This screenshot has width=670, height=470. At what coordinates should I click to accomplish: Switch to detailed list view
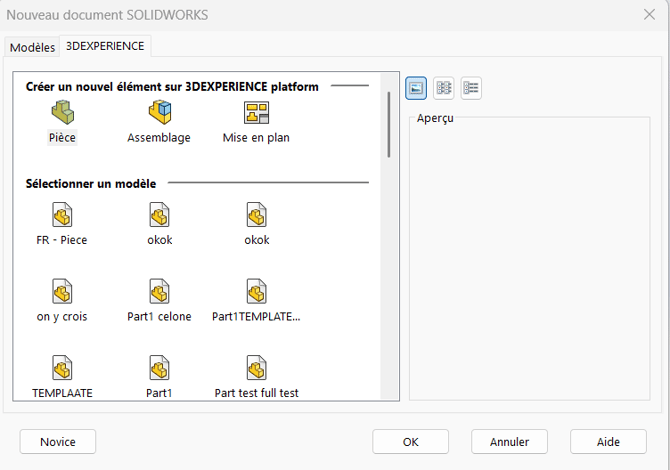[x=471, y=88]
